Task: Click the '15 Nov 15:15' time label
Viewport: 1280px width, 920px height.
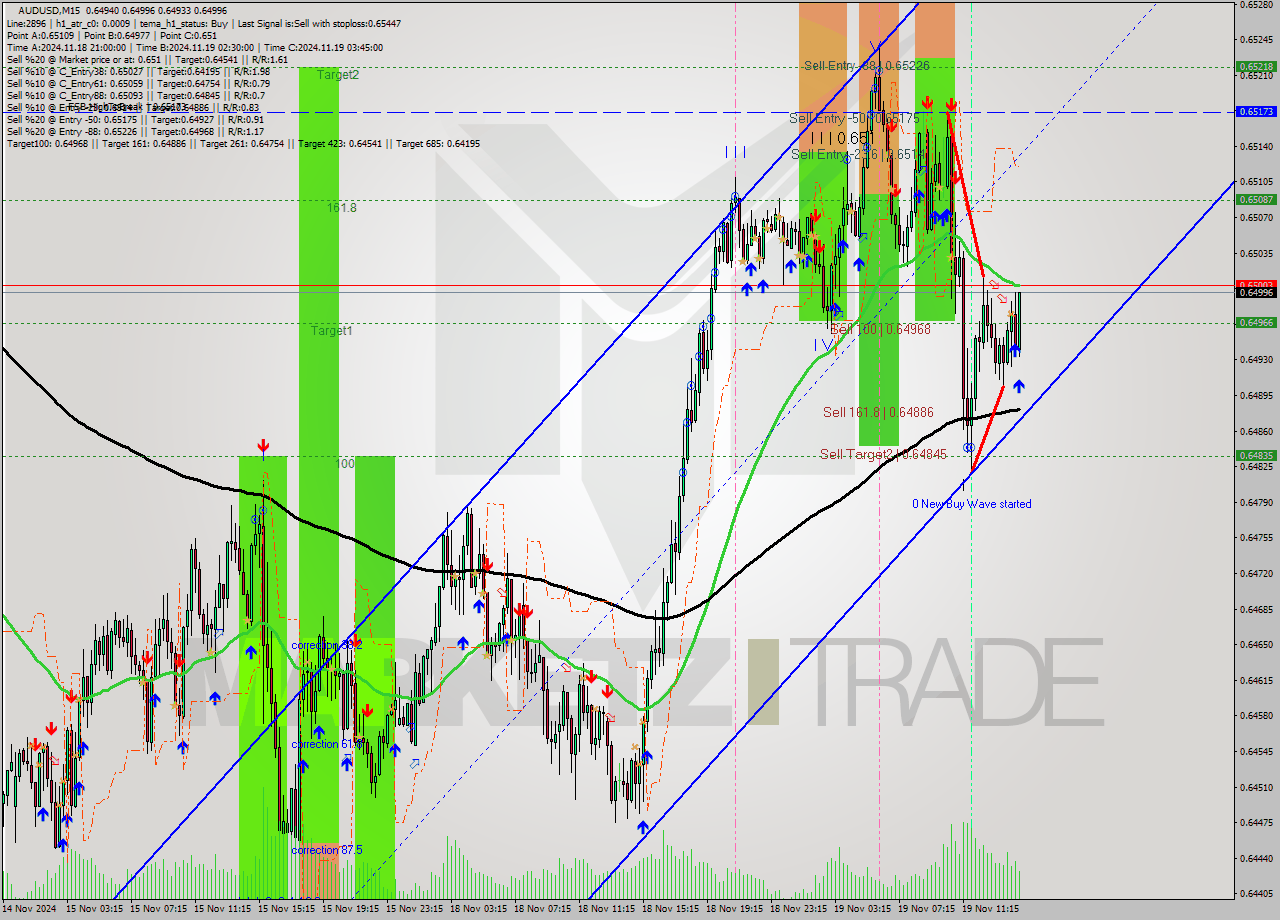Action: (x=285, y=909)
